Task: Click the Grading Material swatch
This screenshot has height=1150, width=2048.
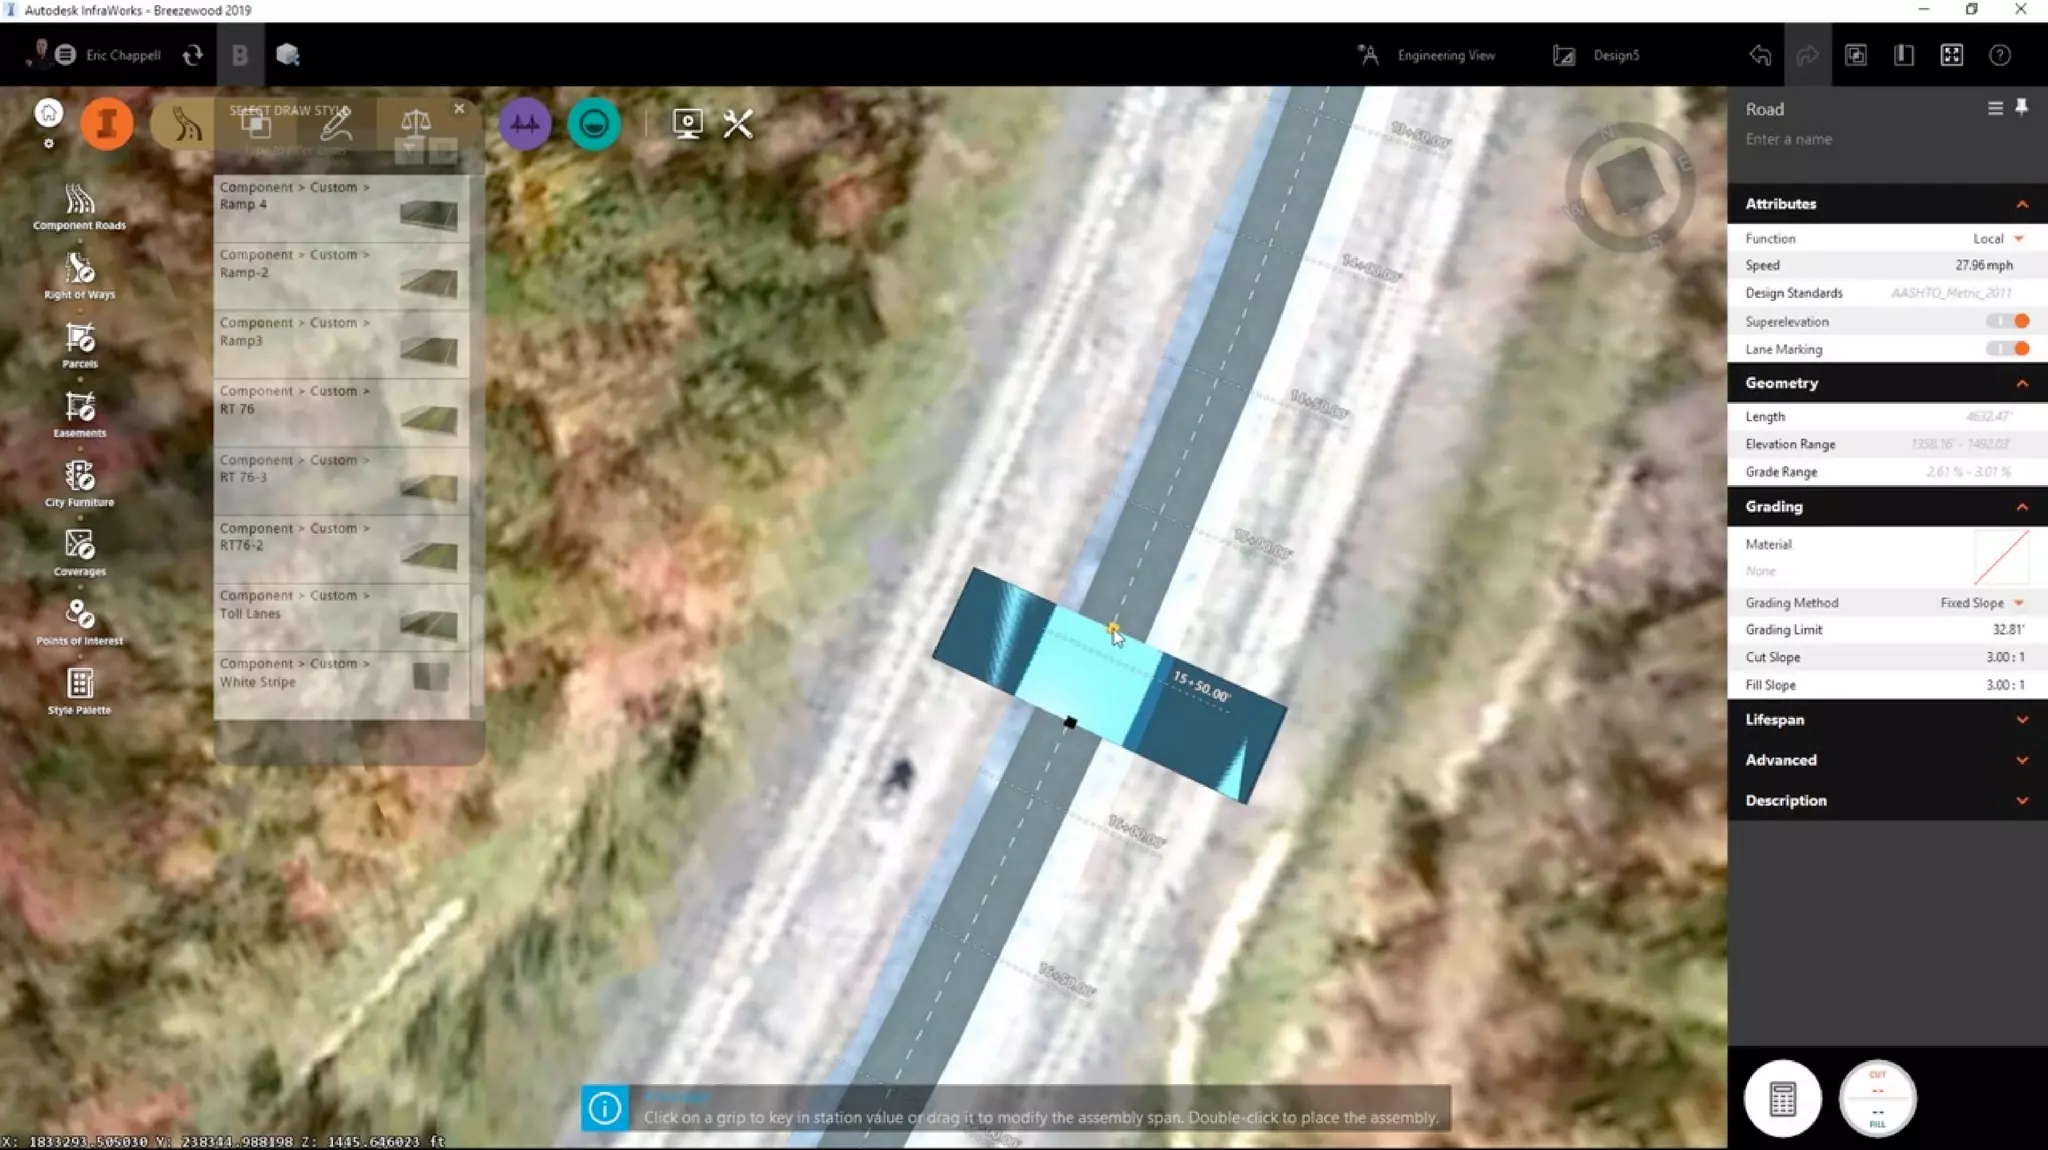Action: (x=2001, y=557)
